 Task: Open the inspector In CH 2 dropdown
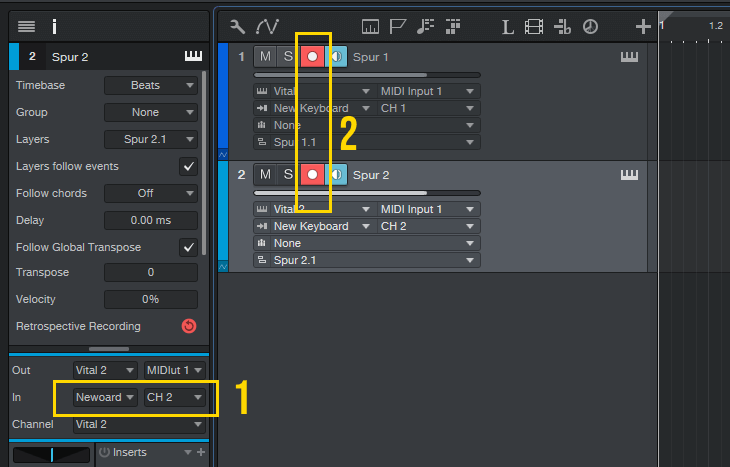(175, 397)
